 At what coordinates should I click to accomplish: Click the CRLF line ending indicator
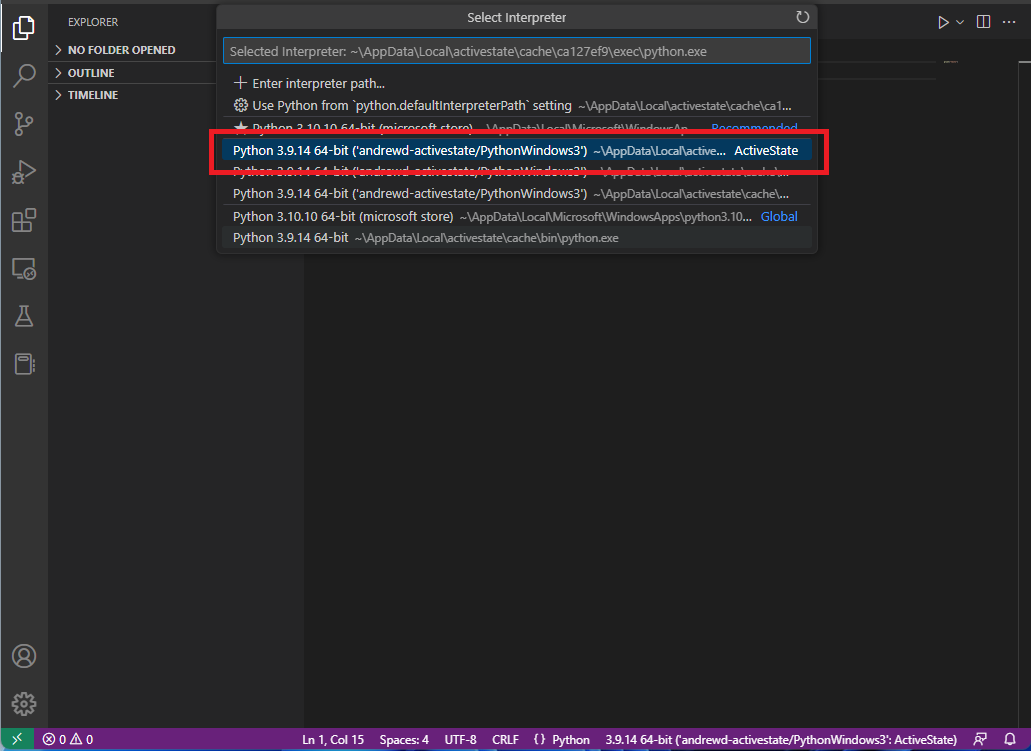click(505, 739)
